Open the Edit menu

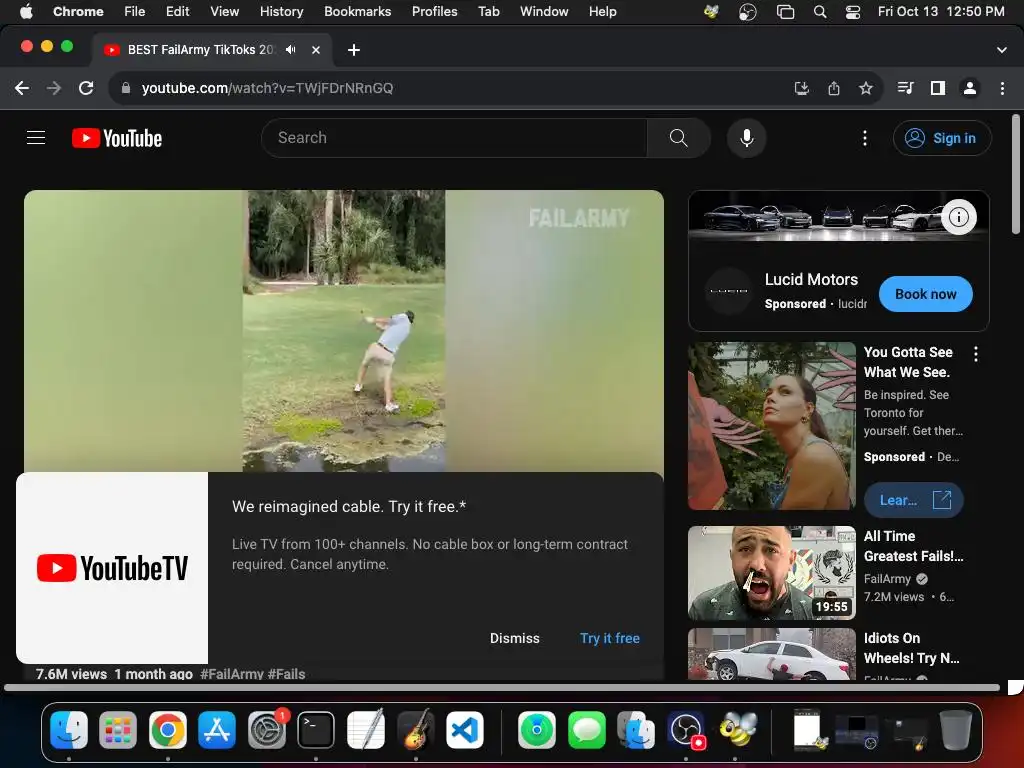click(177, 11)
